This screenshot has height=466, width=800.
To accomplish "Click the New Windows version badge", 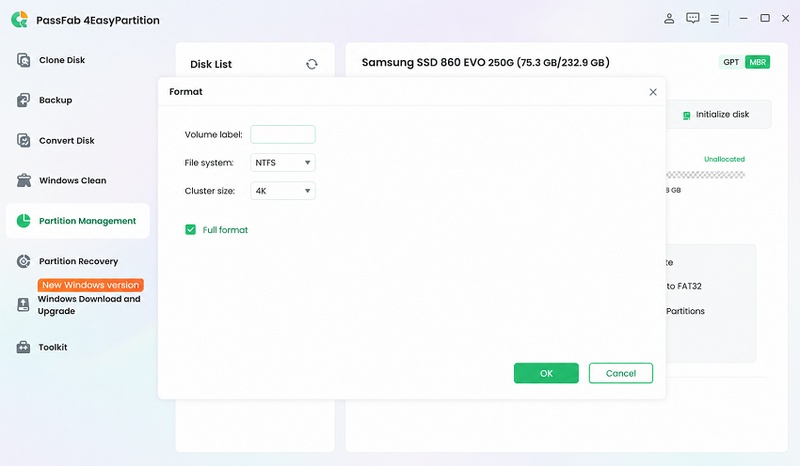I will pos(90,285).
